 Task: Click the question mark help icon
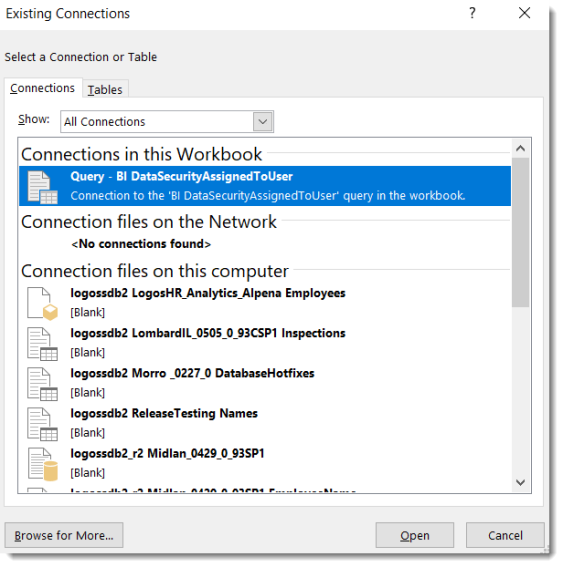click(472, 13)
